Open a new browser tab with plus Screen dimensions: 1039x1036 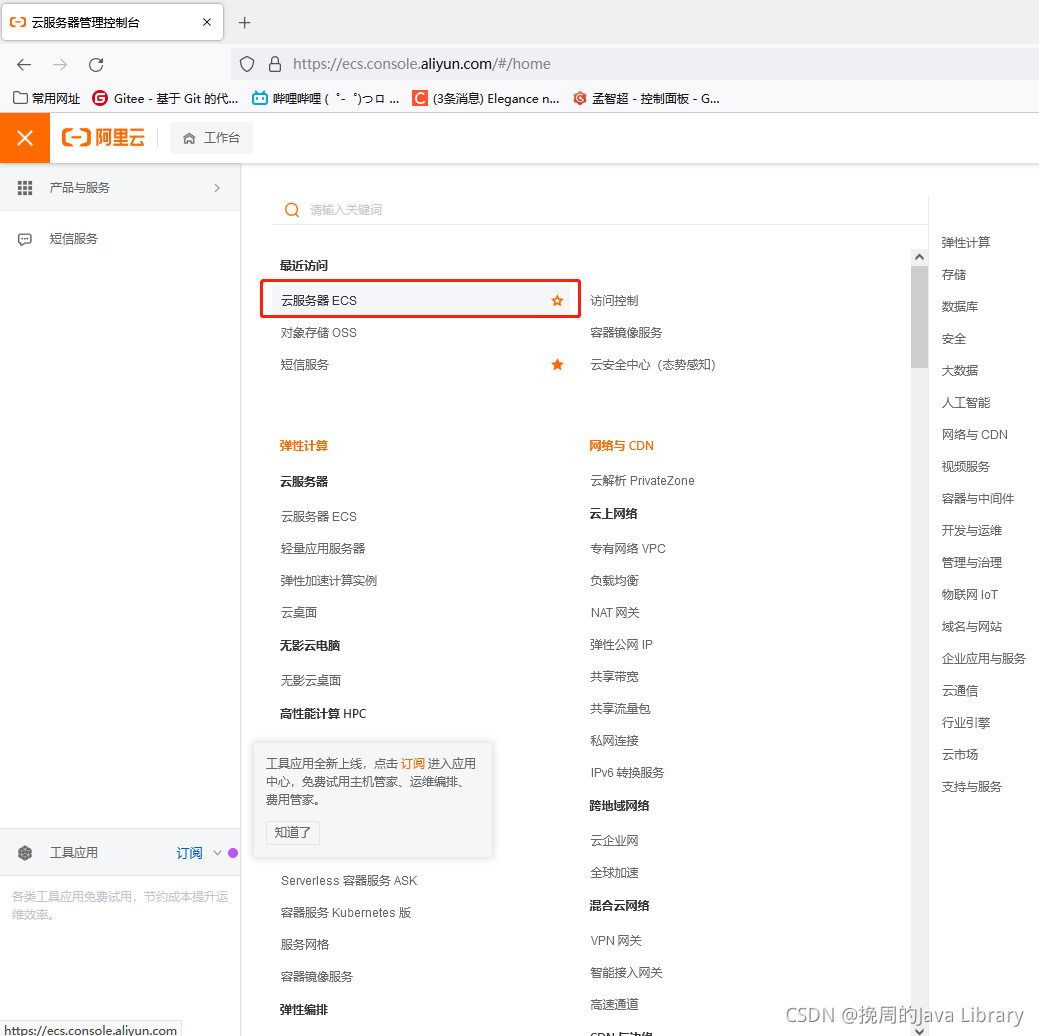pyautogui.click(x=245, y=23)
